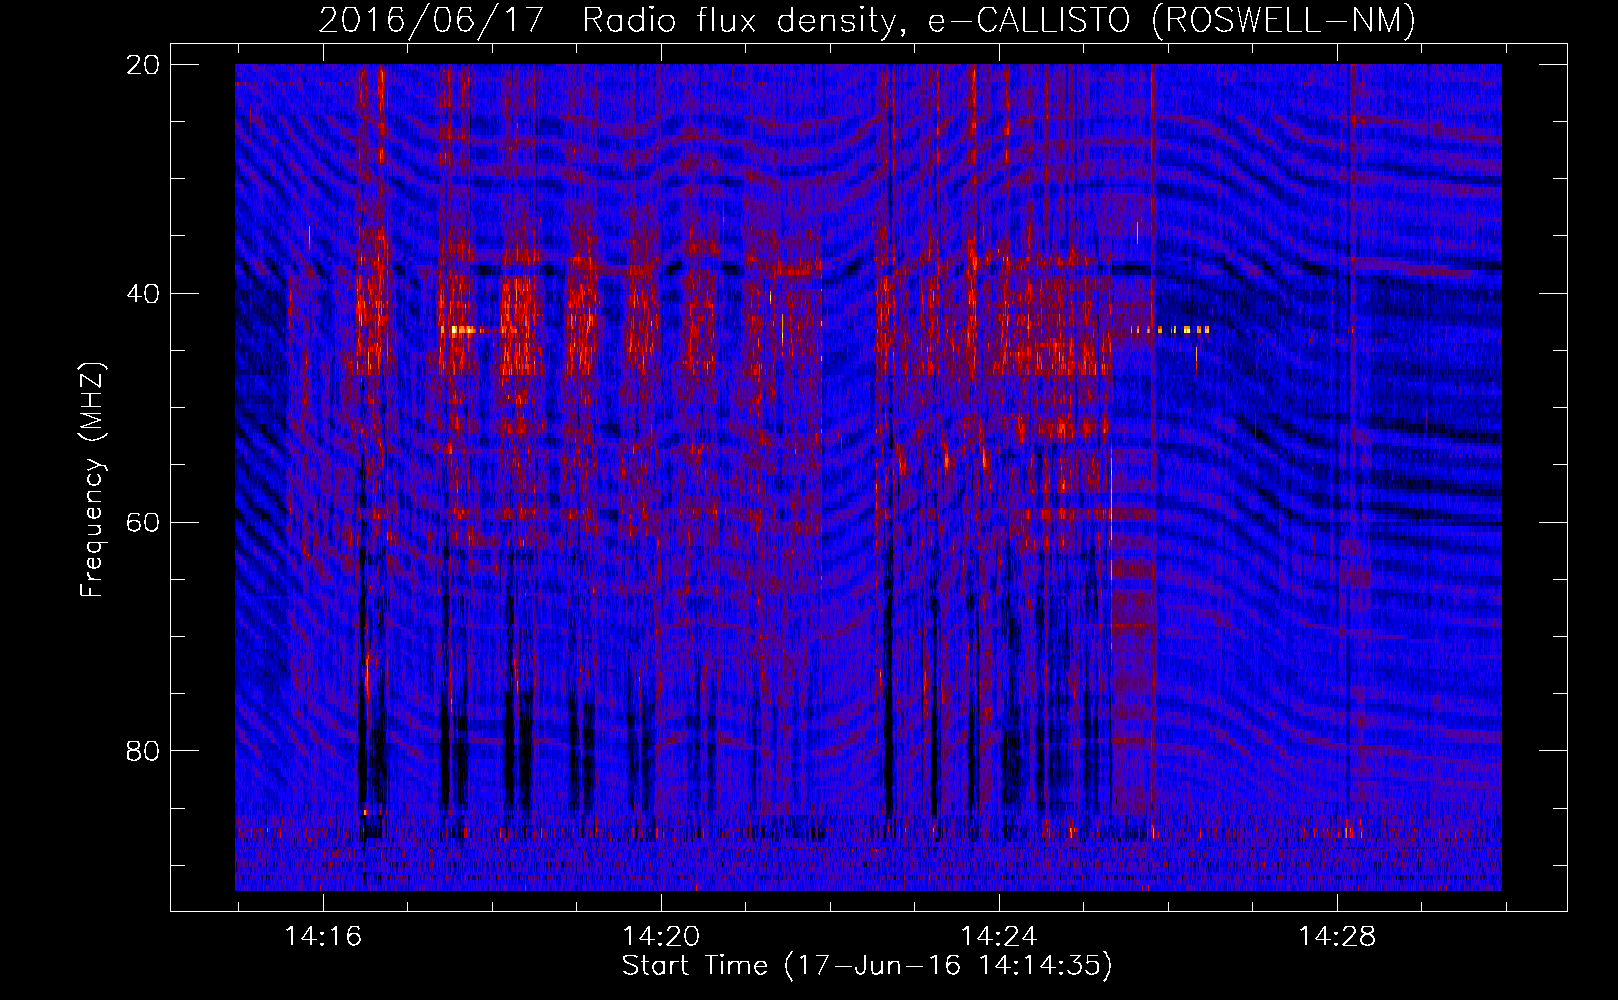Viewport: 1618px width, 1000px height.
Task: Click the 14:16 time tick label
Action: click(x=323, y=937)
